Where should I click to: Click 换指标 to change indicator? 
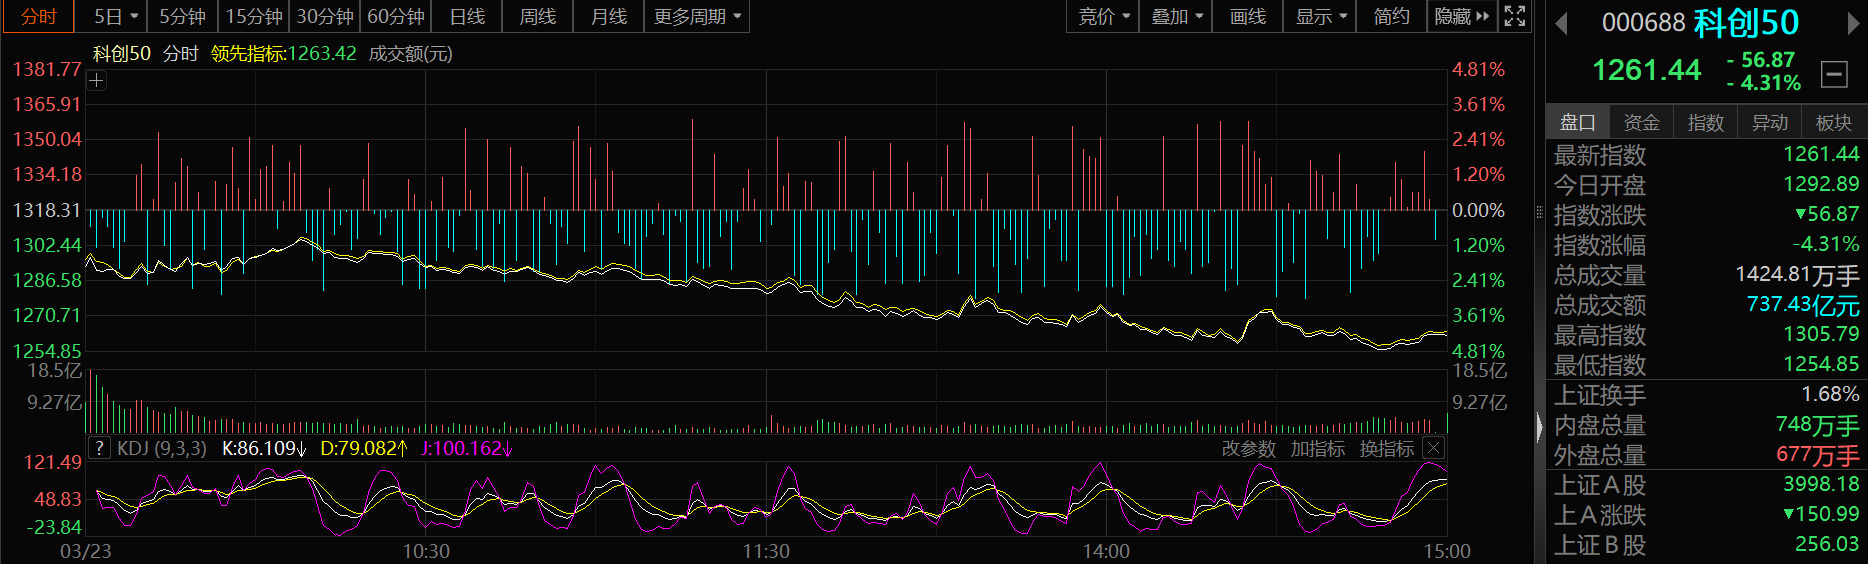[1386, 449]
